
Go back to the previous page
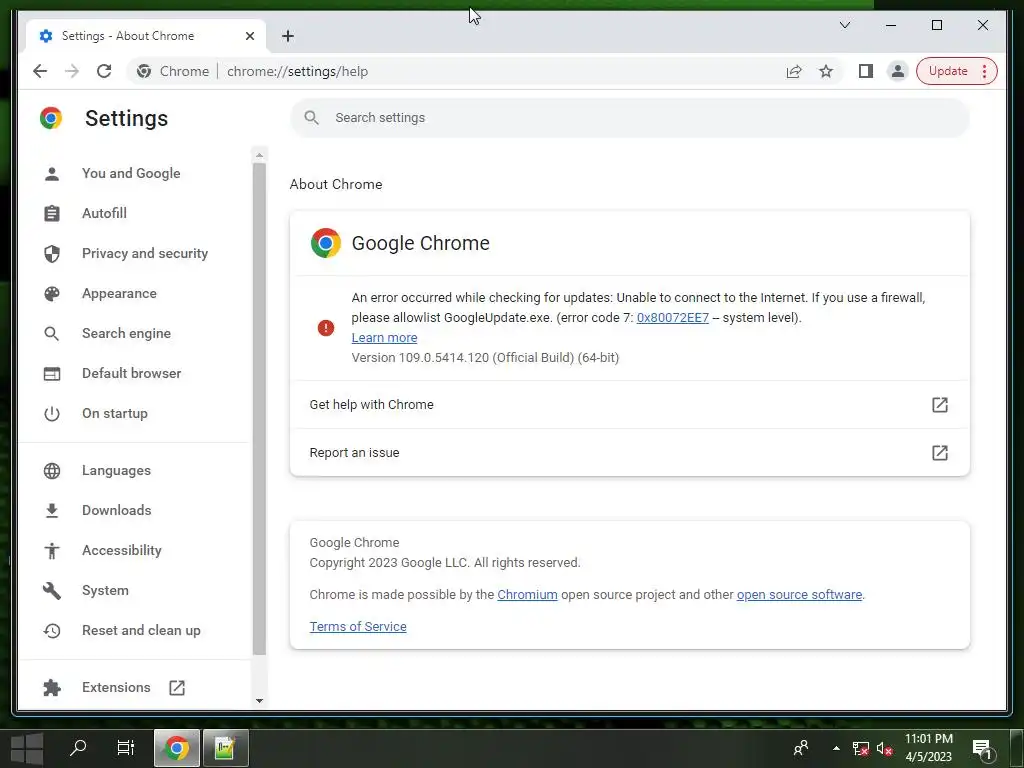coord(40,71)
